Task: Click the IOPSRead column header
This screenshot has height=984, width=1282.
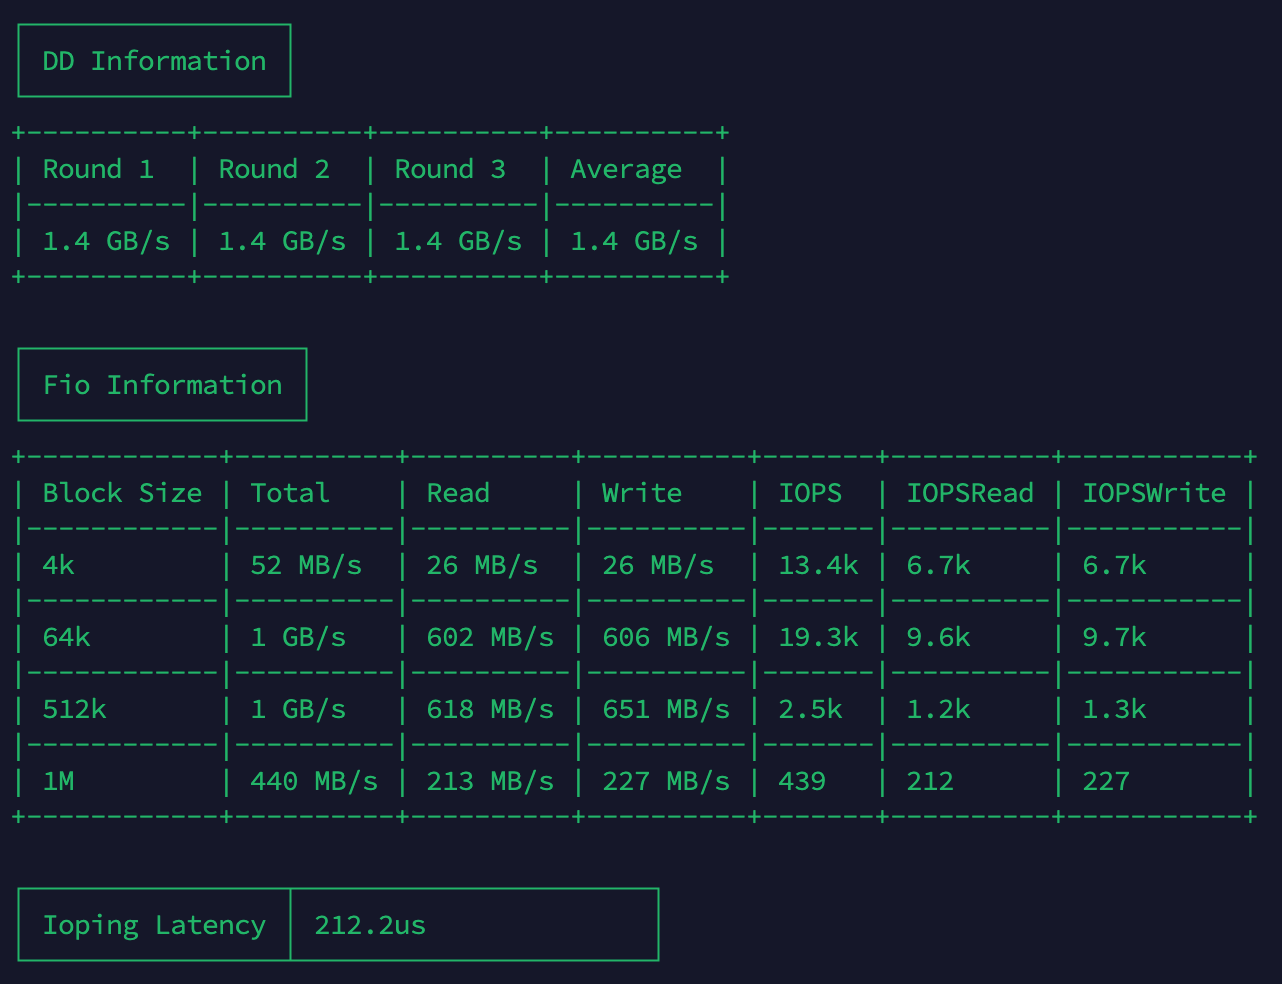Action: coord(970,493)
